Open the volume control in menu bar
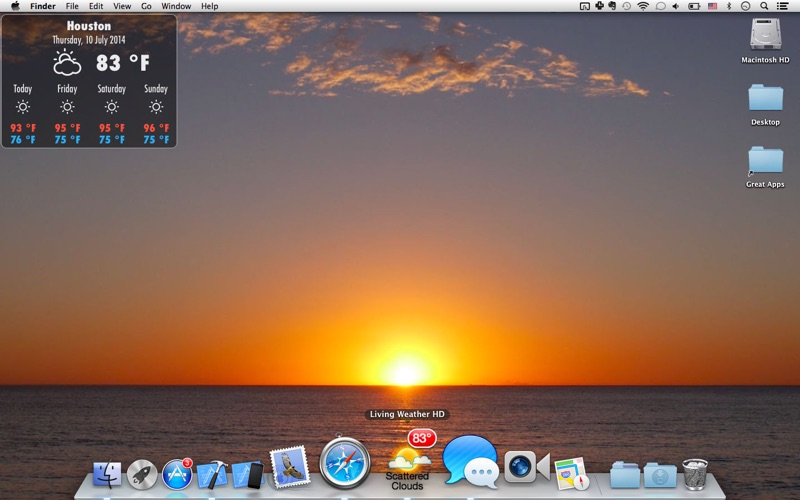Viewport: 800px width, 500px height. coord(675,6)
